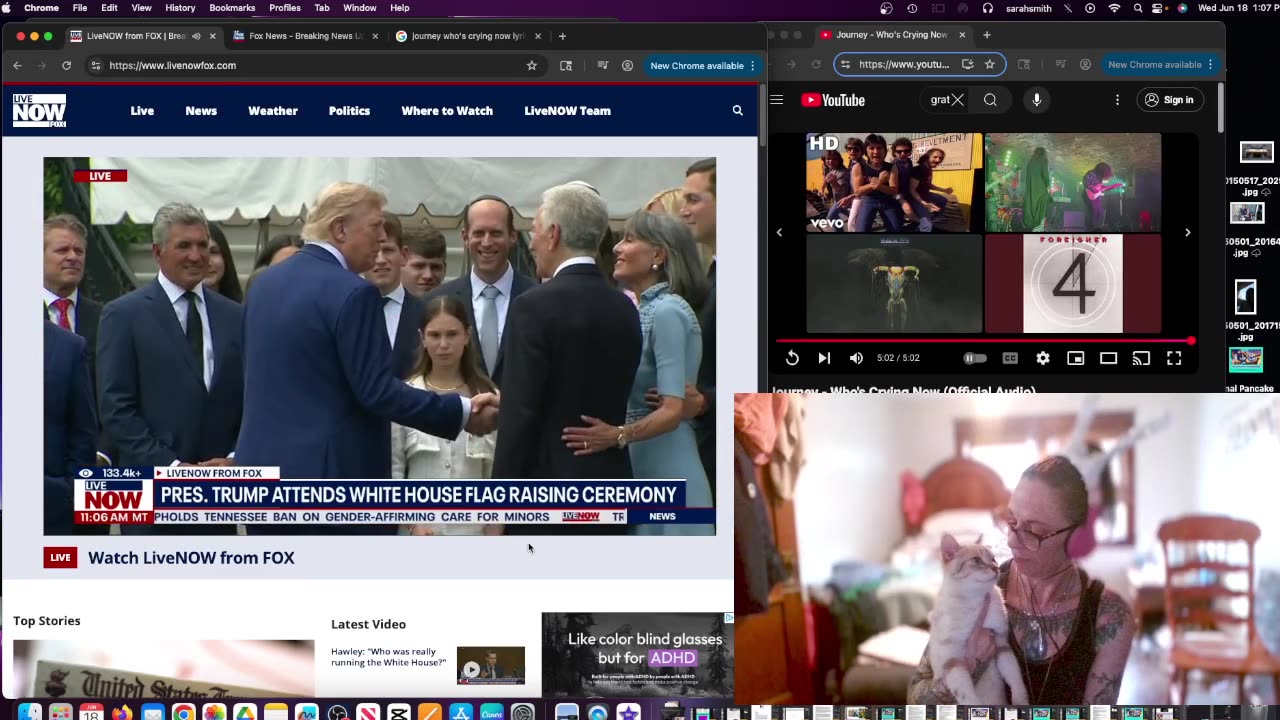
Task: Reload the LiveNOW page
Action: 66,65
